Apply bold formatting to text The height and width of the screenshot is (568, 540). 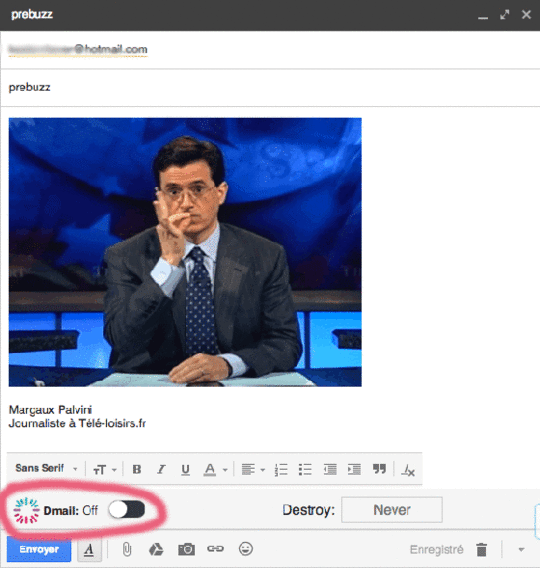tap(137, 469)
